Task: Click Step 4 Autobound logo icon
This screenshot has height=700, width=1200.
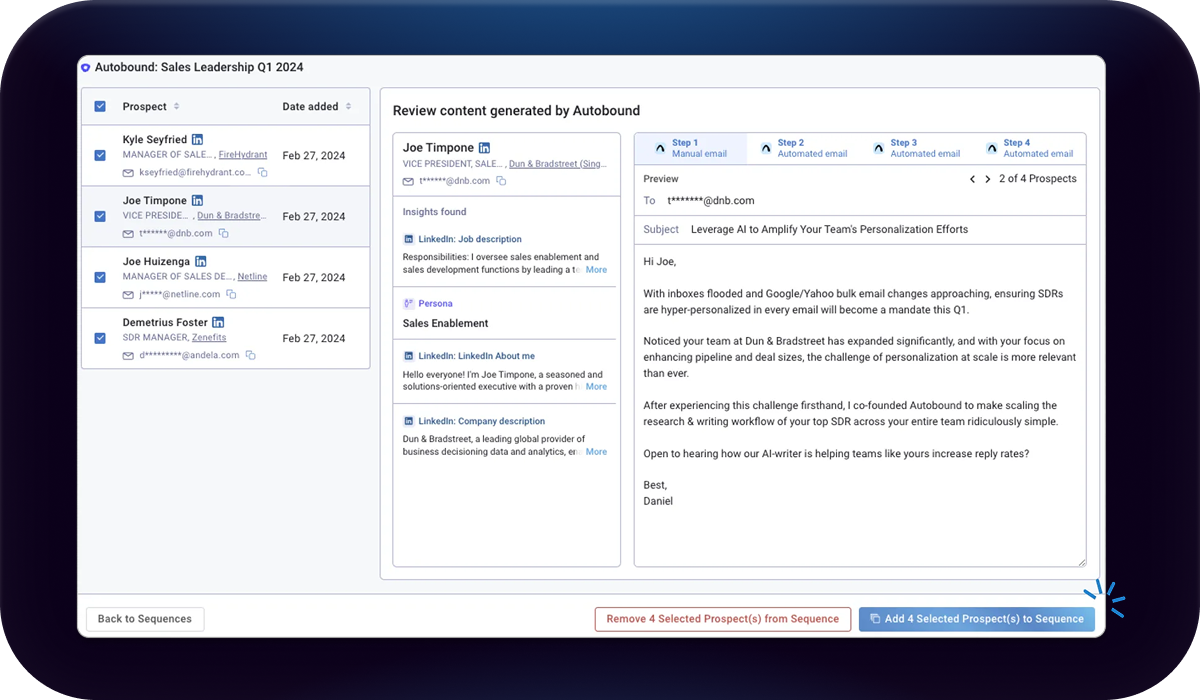Action: [992, 148]
